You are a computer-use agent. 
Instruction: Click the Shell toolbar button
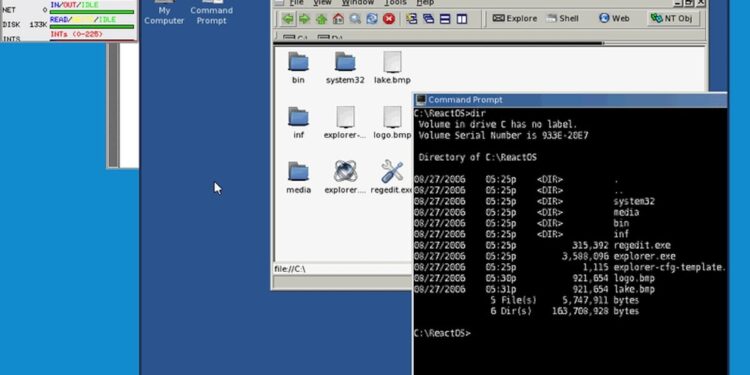562,19
